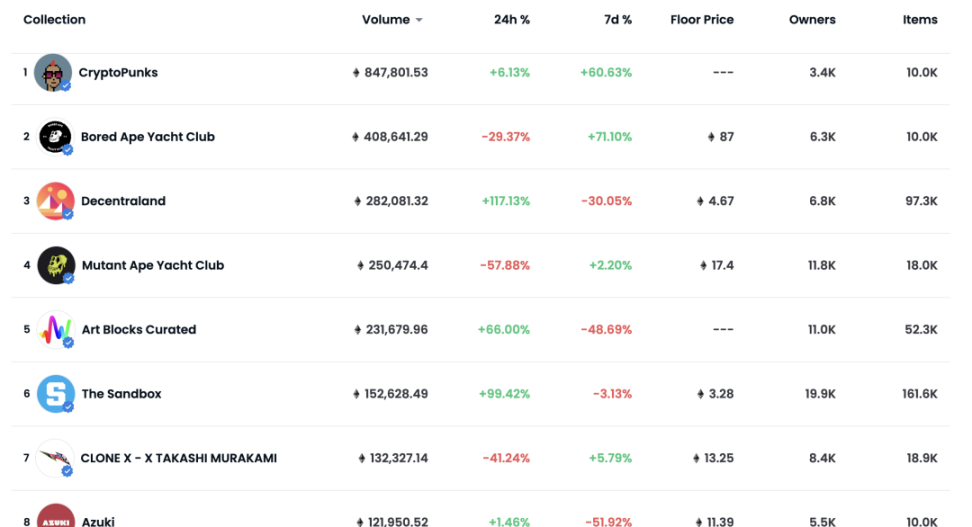
Task: Click the Azuki red collection icon
Action: (x=56, y=516)
